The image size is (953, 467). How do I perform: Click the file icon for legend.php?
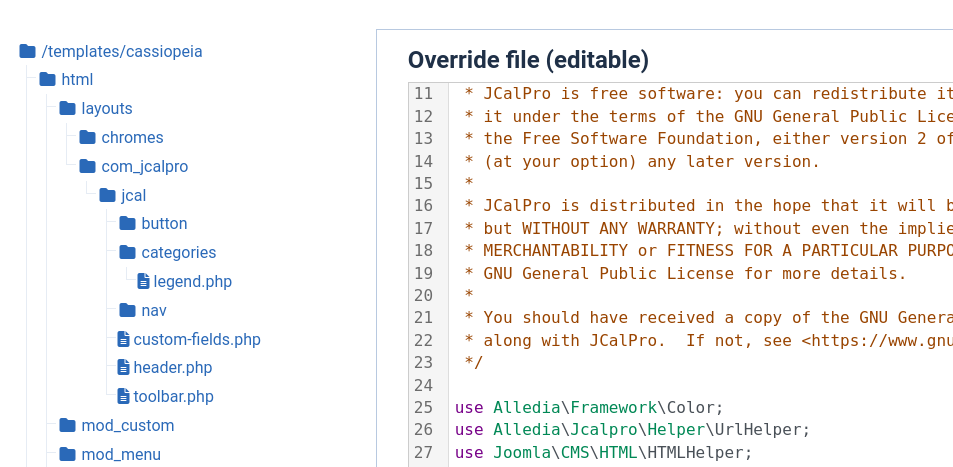[x=143, y=282]
